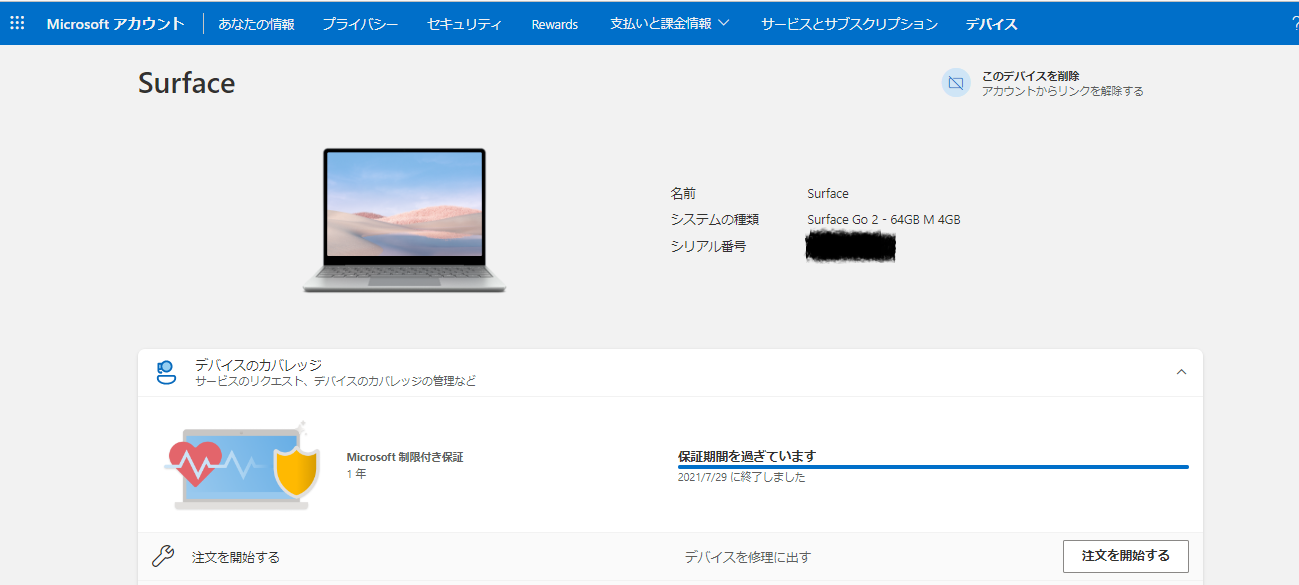Click the 2021/7/29 に終了しました text
1299x585 pixels.
742,477
